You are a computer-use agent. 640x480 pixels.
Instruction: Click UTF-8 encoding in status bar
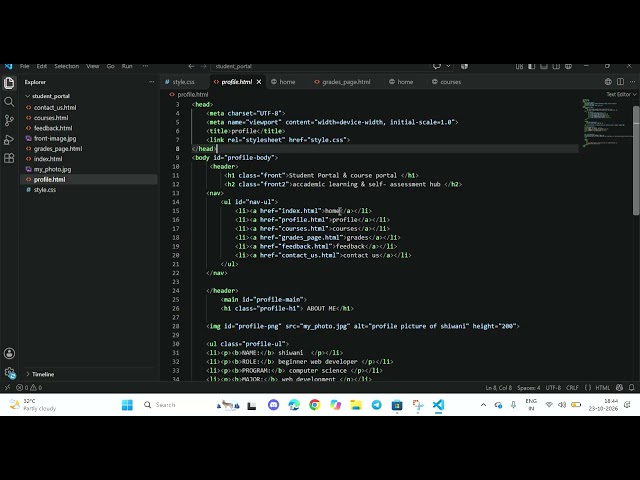tap(553, 387)
